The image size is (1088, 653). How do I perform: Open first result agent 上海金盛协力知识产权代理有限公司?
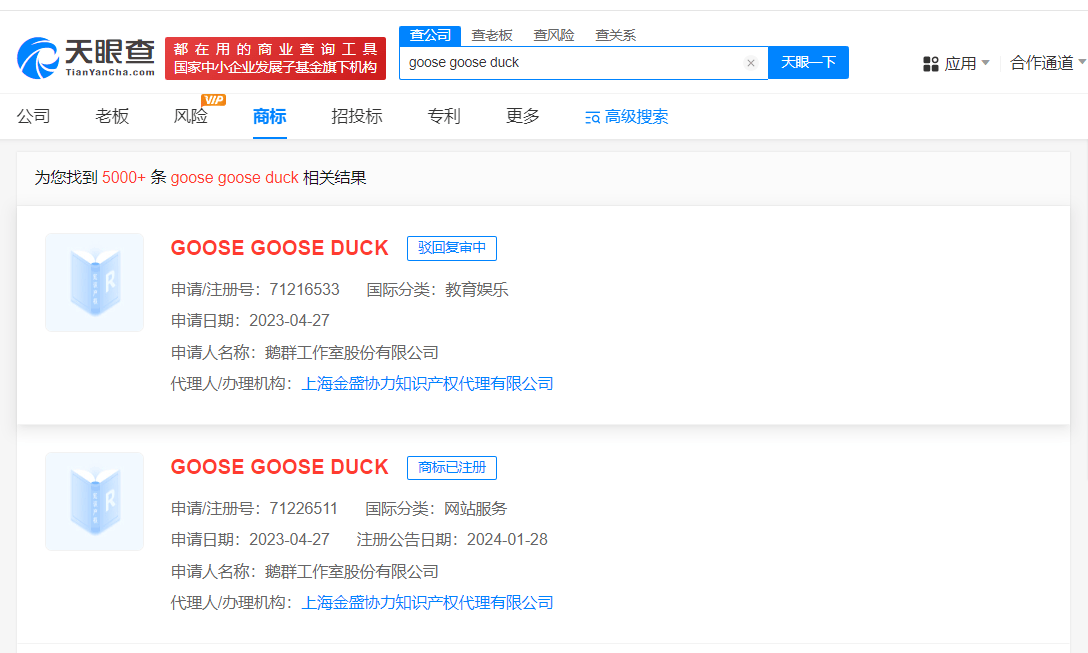[427, 384]
